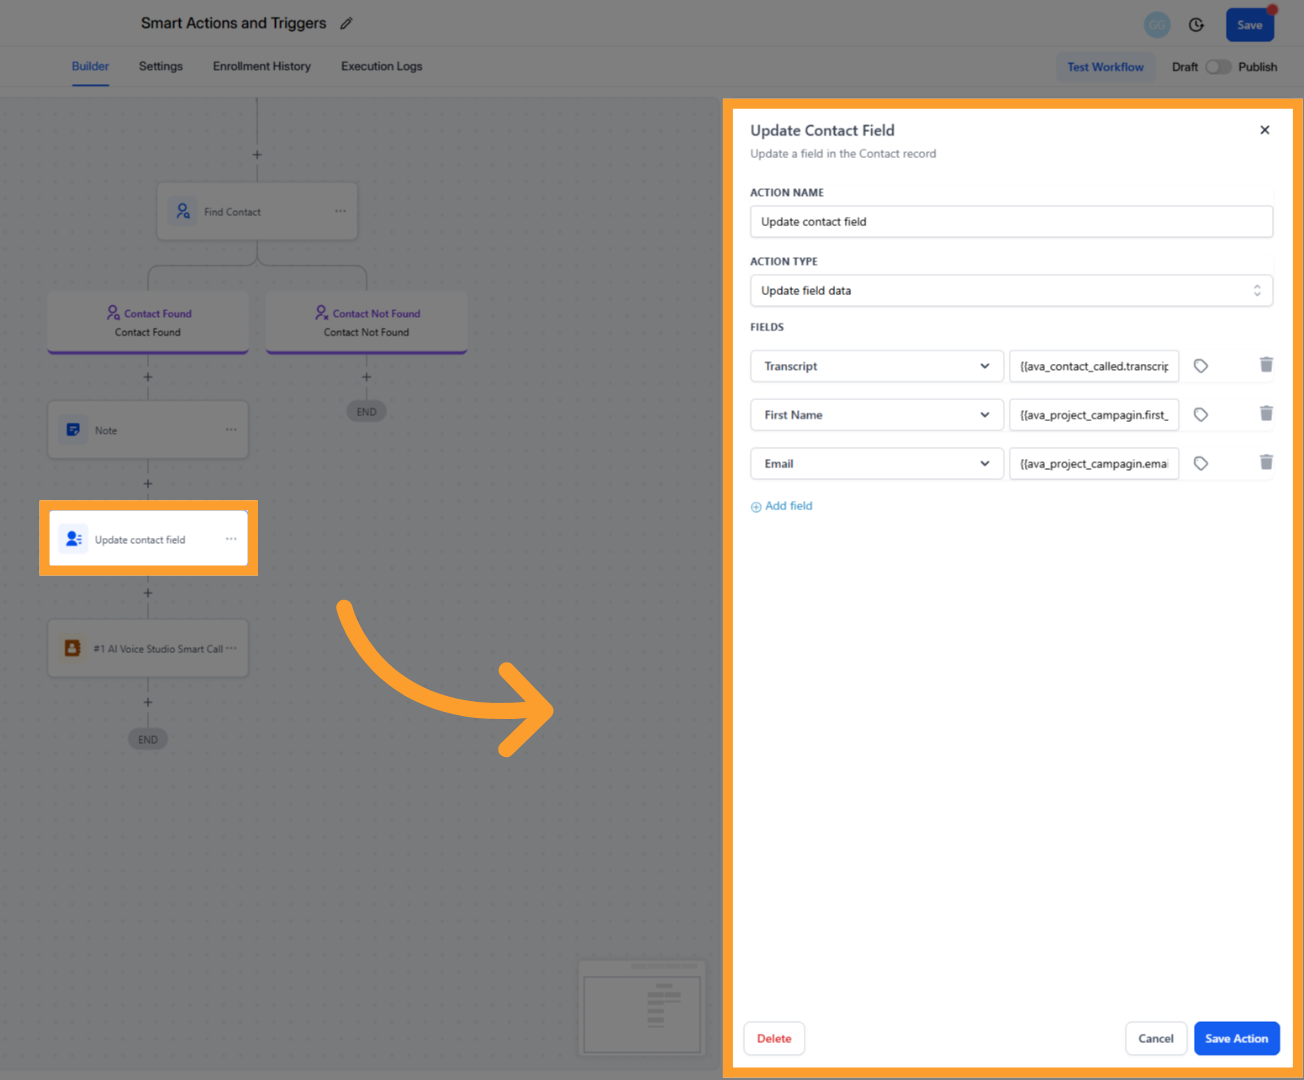
Task: Click the Add field link
Action: point(782,506)
